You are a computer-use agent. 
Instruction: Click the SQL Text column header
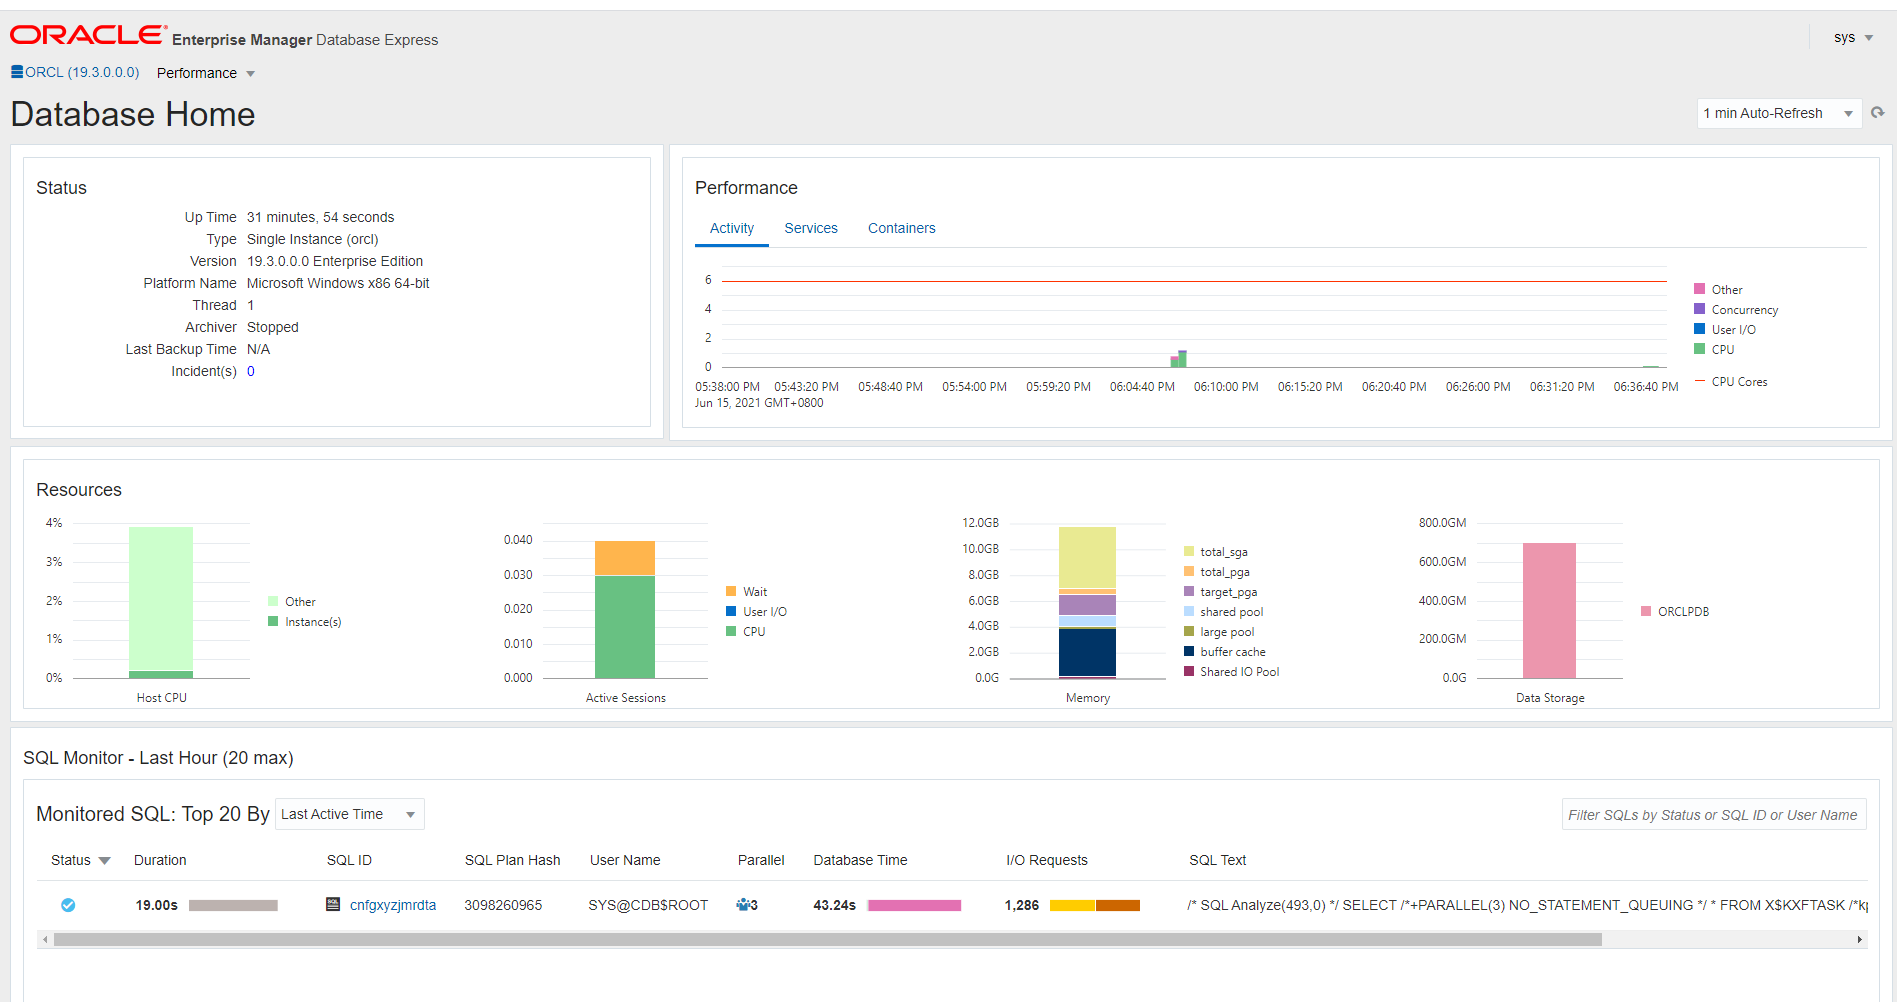1218,860
